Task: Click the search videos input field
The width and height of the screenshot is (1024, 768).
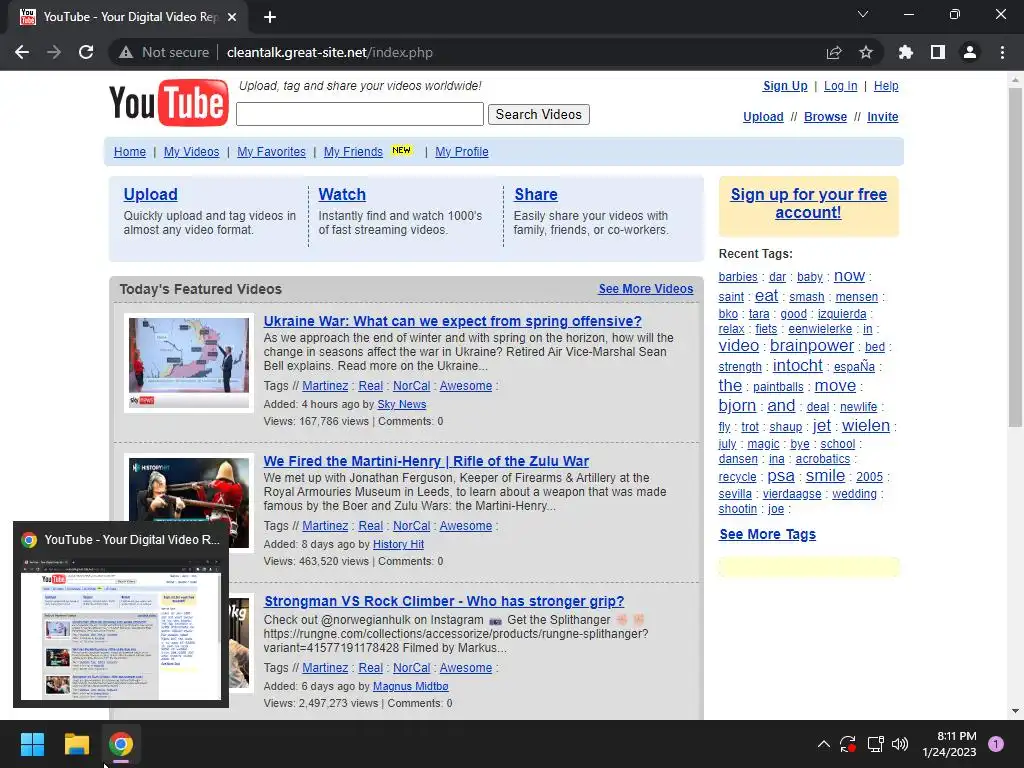Action: [360, 114]
